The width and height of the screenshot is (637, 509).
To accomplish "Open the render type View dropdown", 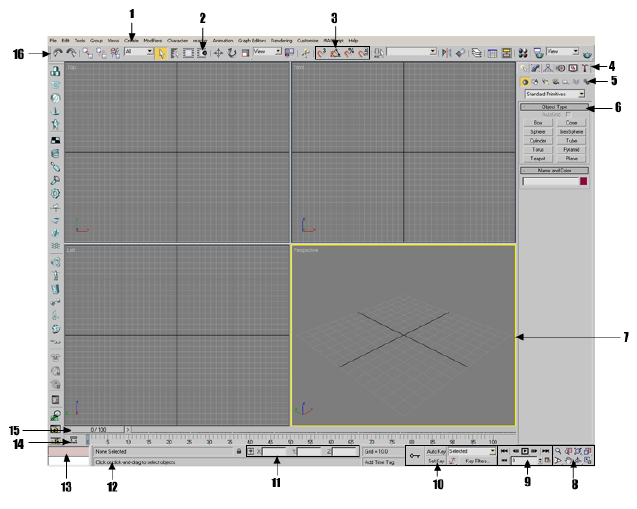I will [x=563, y=51].
